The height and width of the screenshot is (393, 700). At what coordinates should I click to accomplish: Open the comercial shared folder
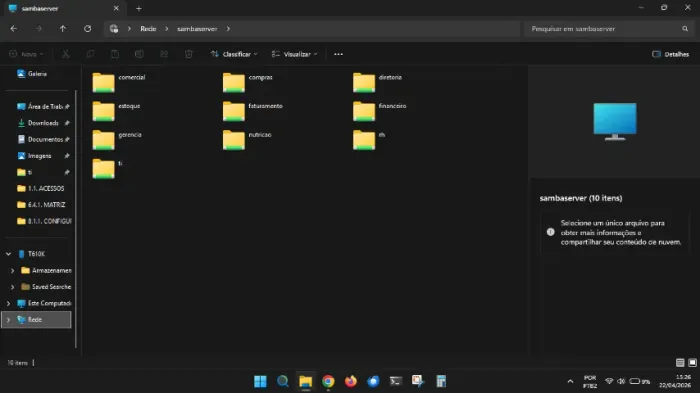[x=119, y=82]
